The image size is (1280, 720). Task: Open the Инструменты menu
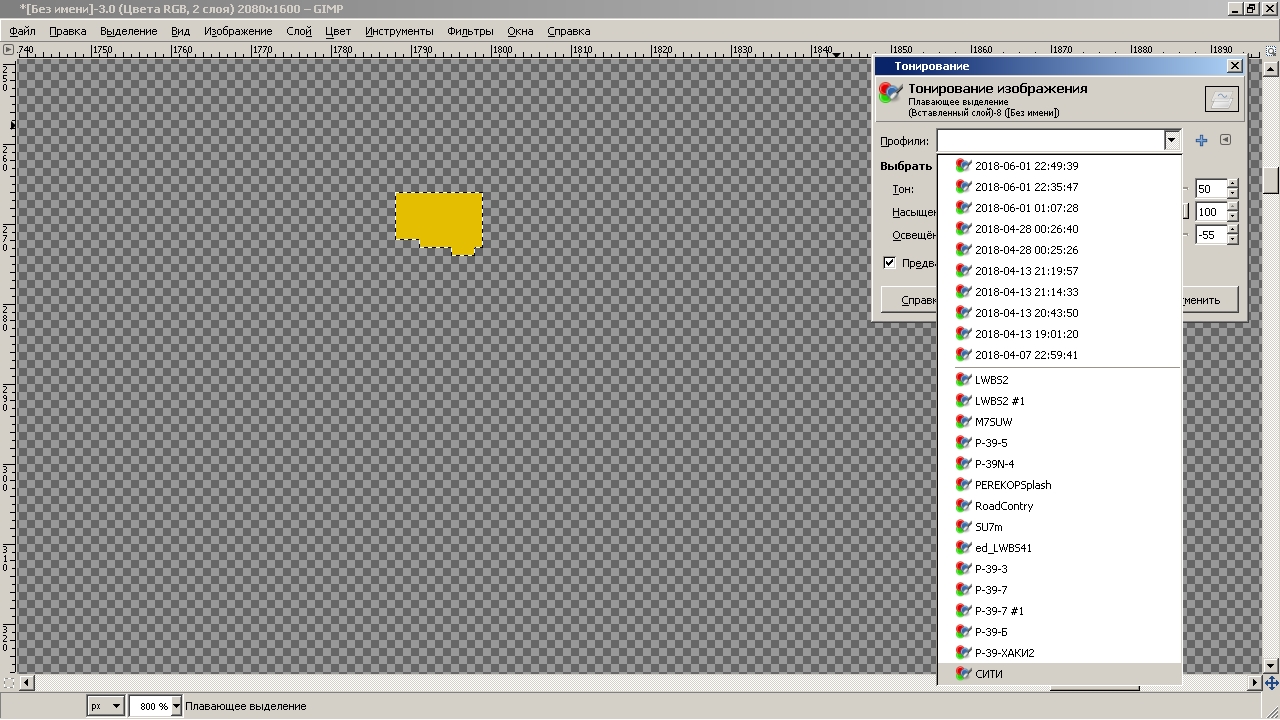coord(399,31)
